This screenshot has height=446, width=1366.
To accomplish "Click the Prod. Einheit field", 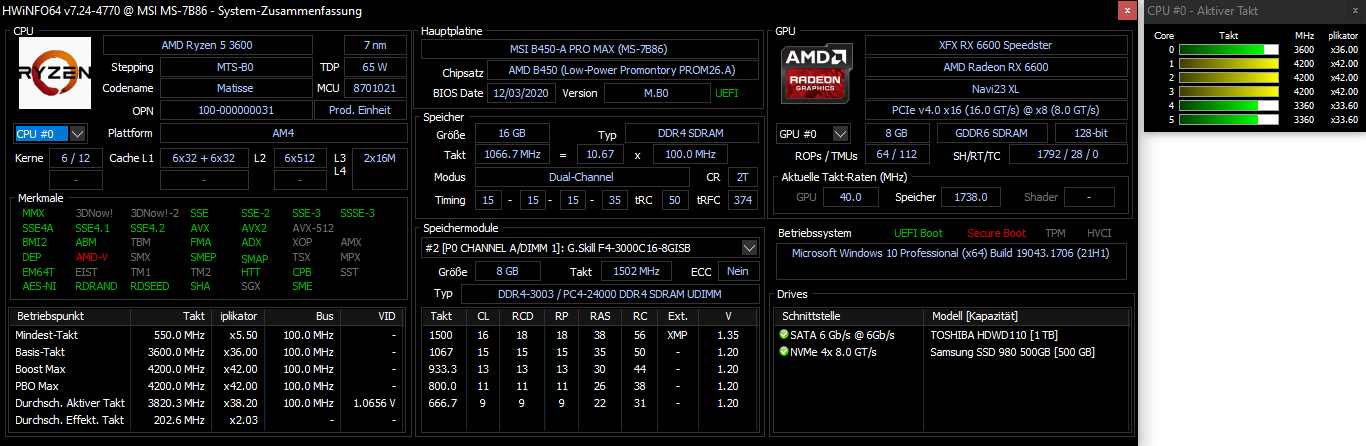I will [361, 110].
